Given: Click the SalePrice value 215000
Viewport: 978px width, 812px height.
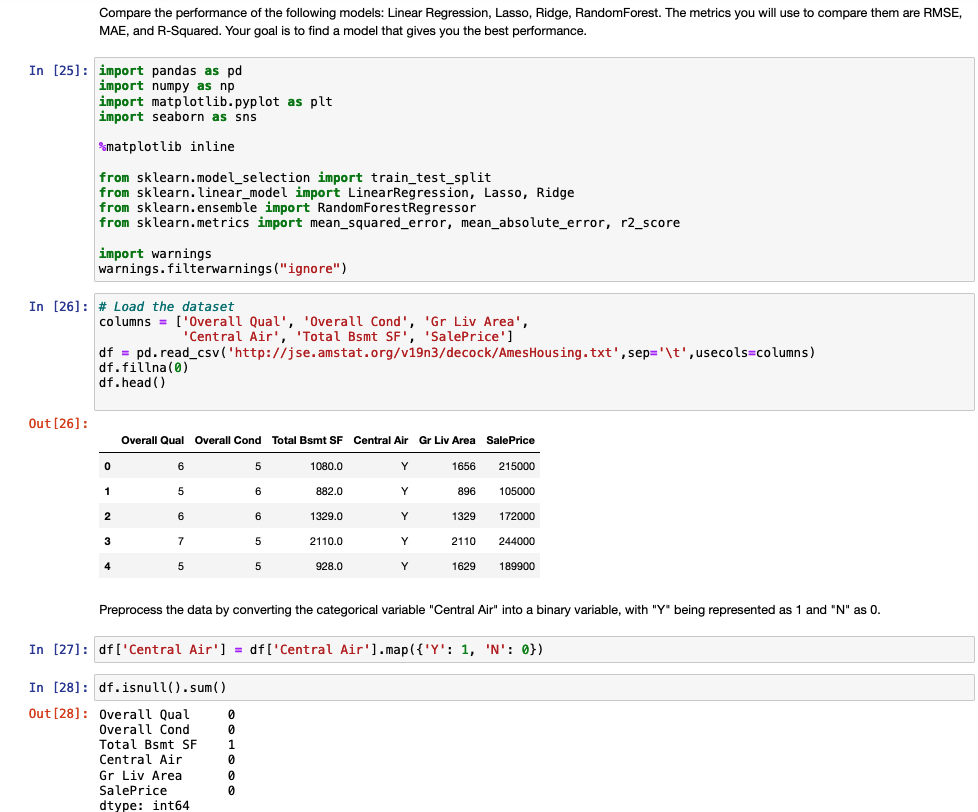Looking at the screenshot, I should pos(516,466).
